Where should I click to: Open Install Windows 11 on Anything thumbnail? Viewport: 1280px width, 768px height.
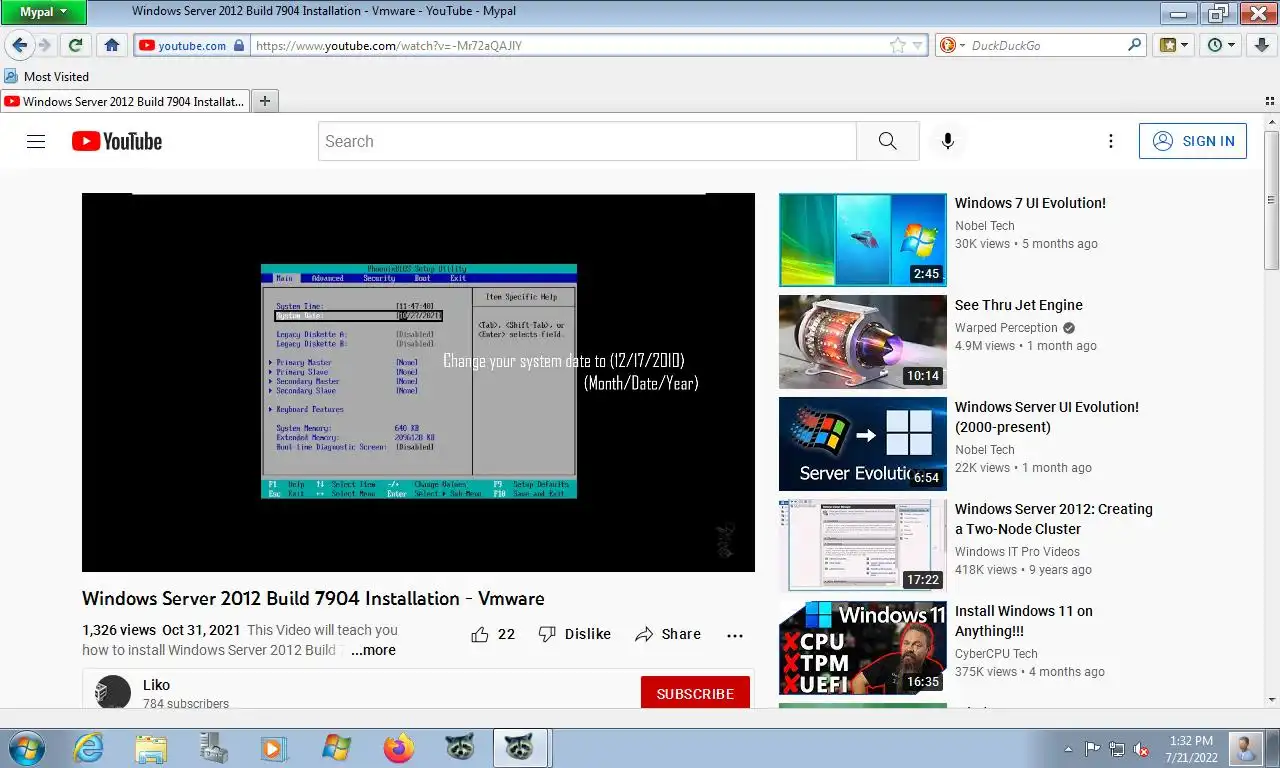pyautogui.click(x=863, y=648)
